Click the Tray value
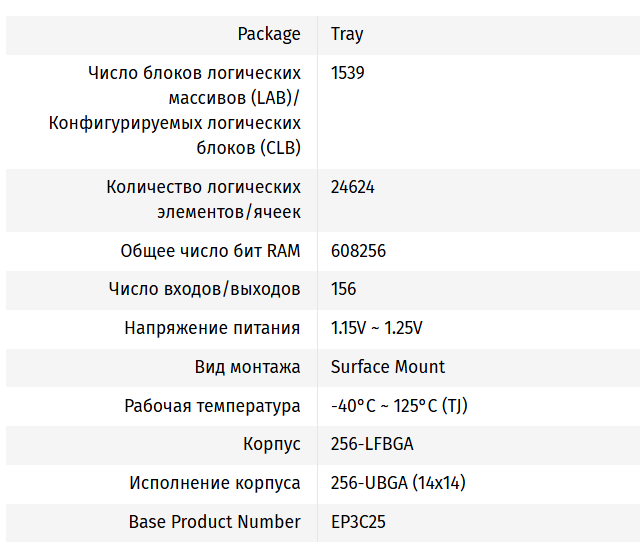The height and width of the screenshot is (553, 640). pos(347,34)
